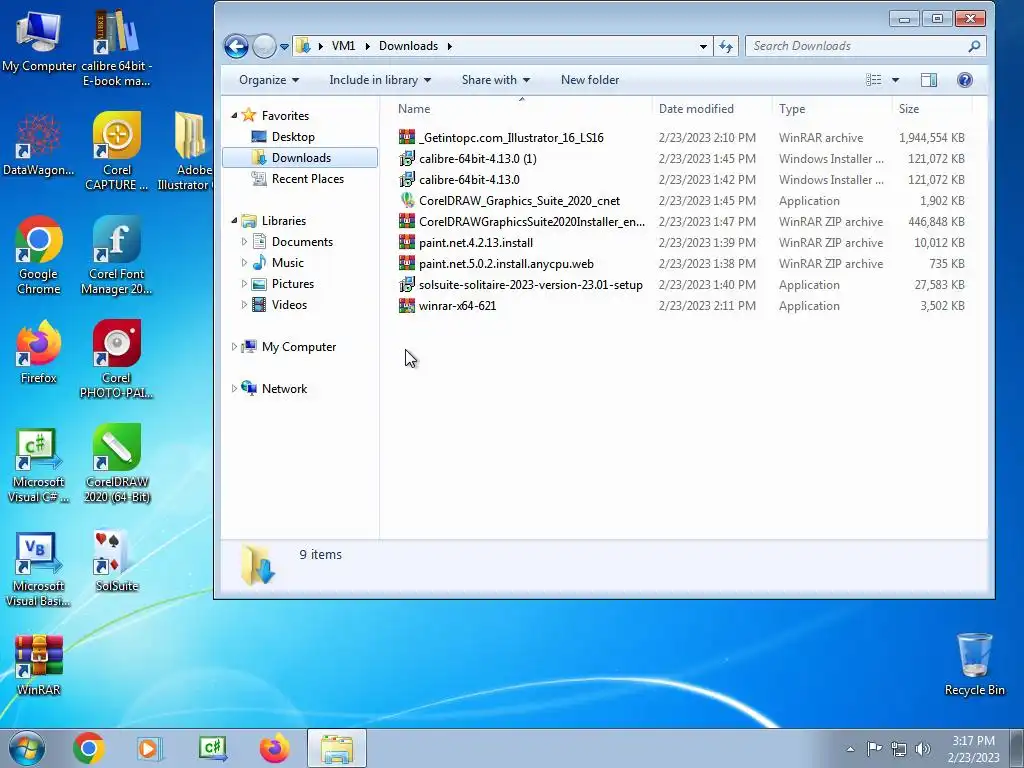The image size is (1024, 768).
Task: Show hidden tray icons arrow
Action: tap(850, 749)
